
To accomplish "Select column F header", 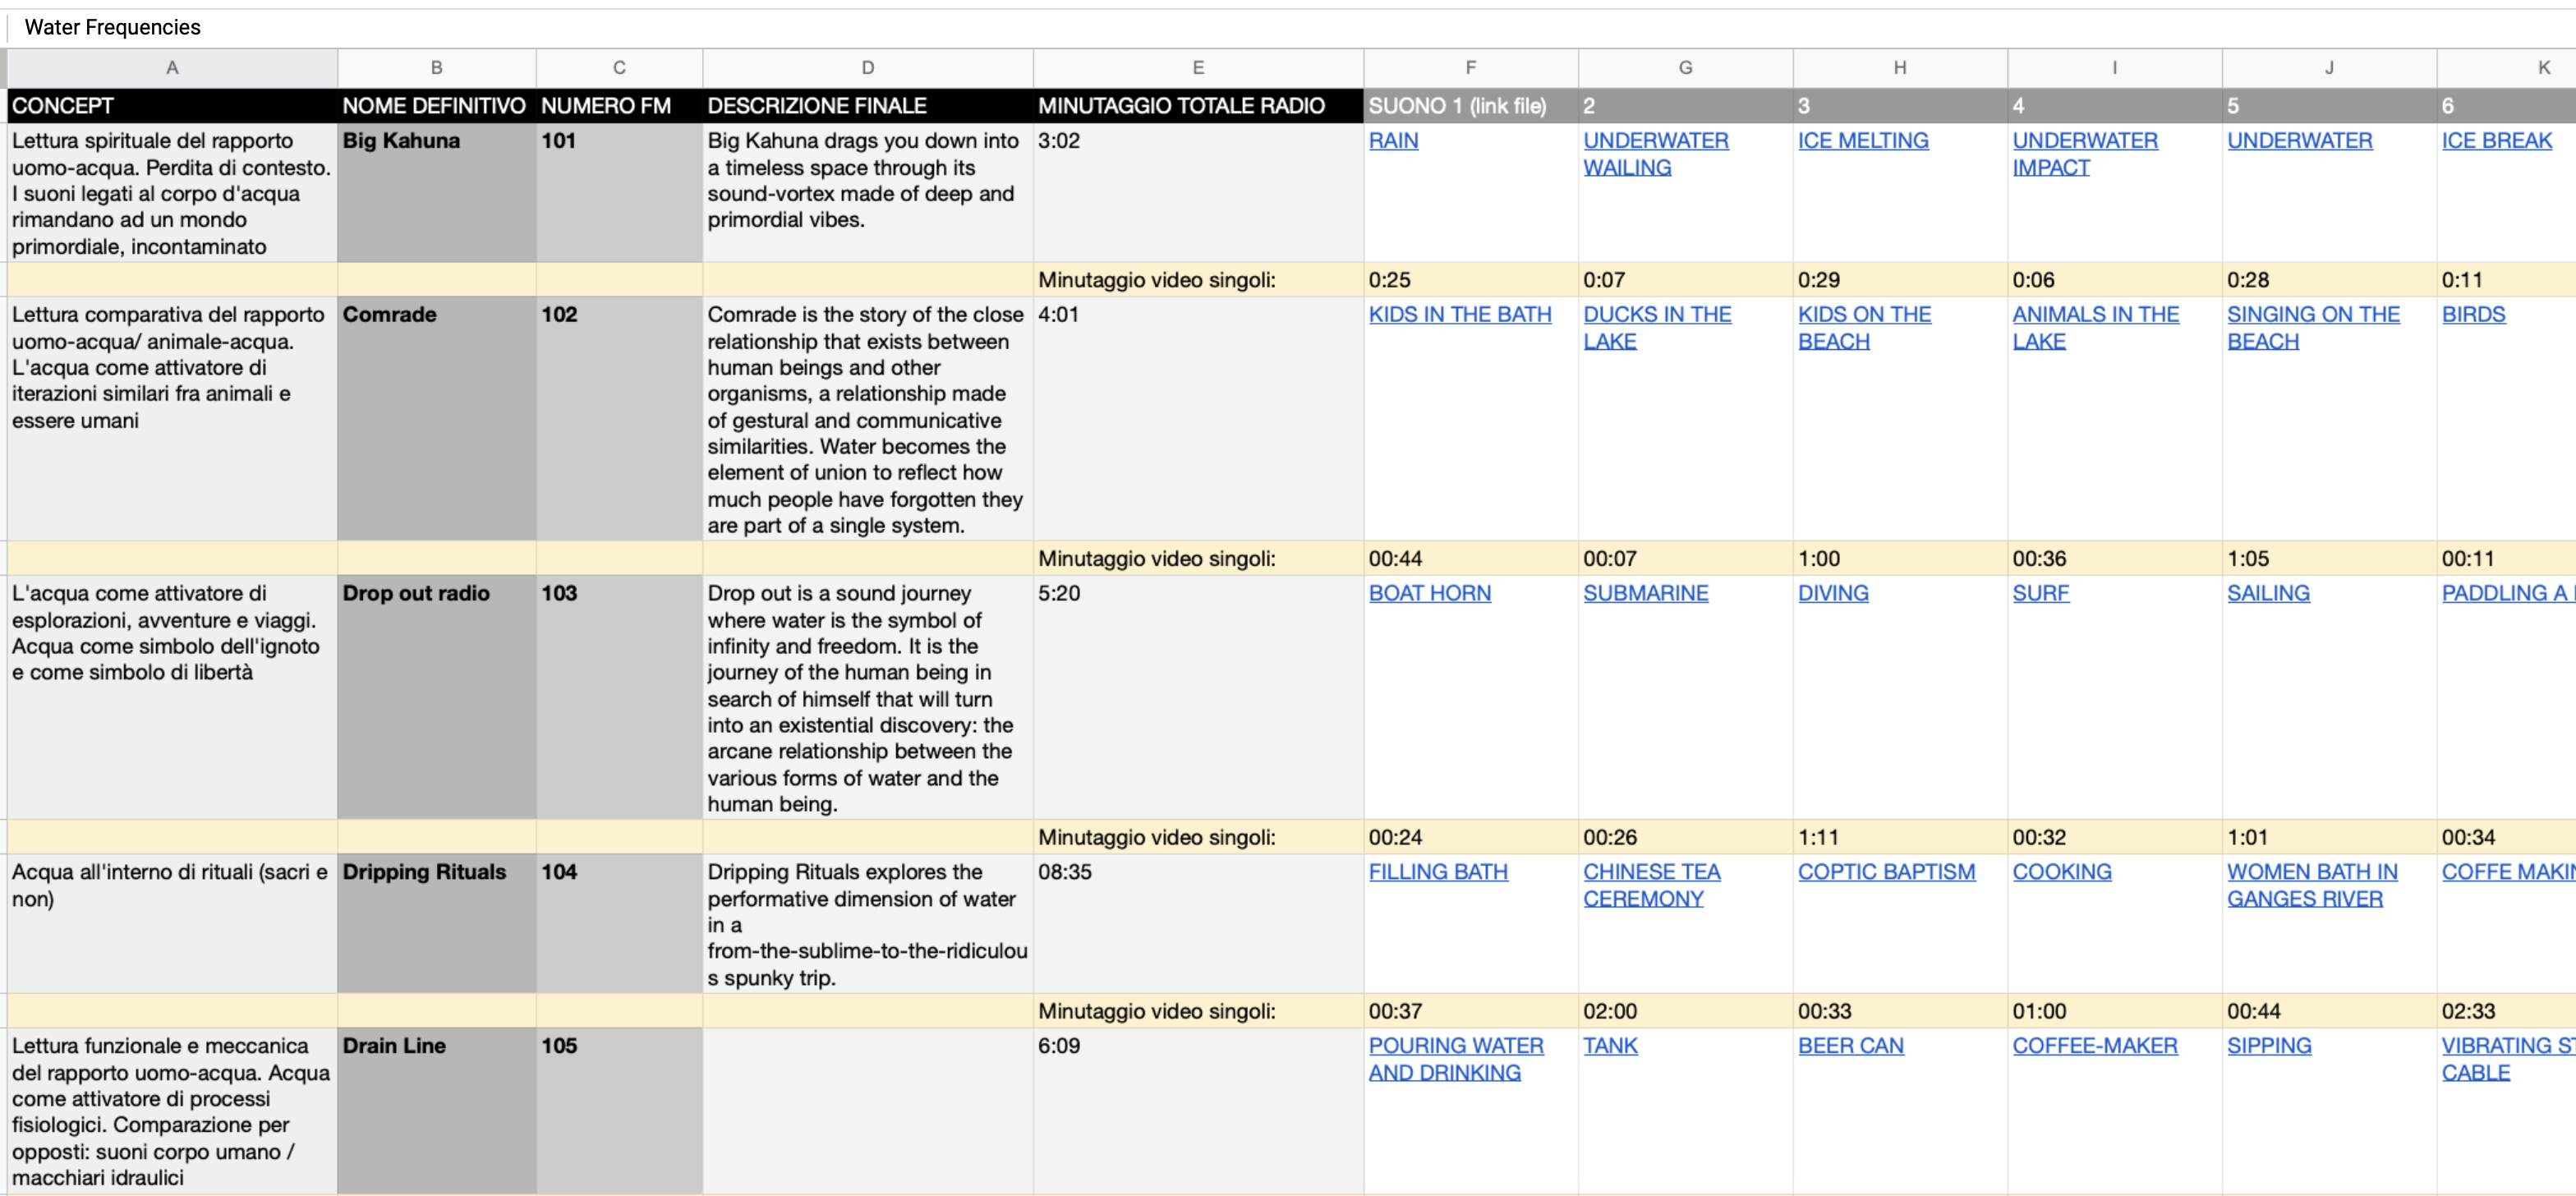I will (1471, 68).
